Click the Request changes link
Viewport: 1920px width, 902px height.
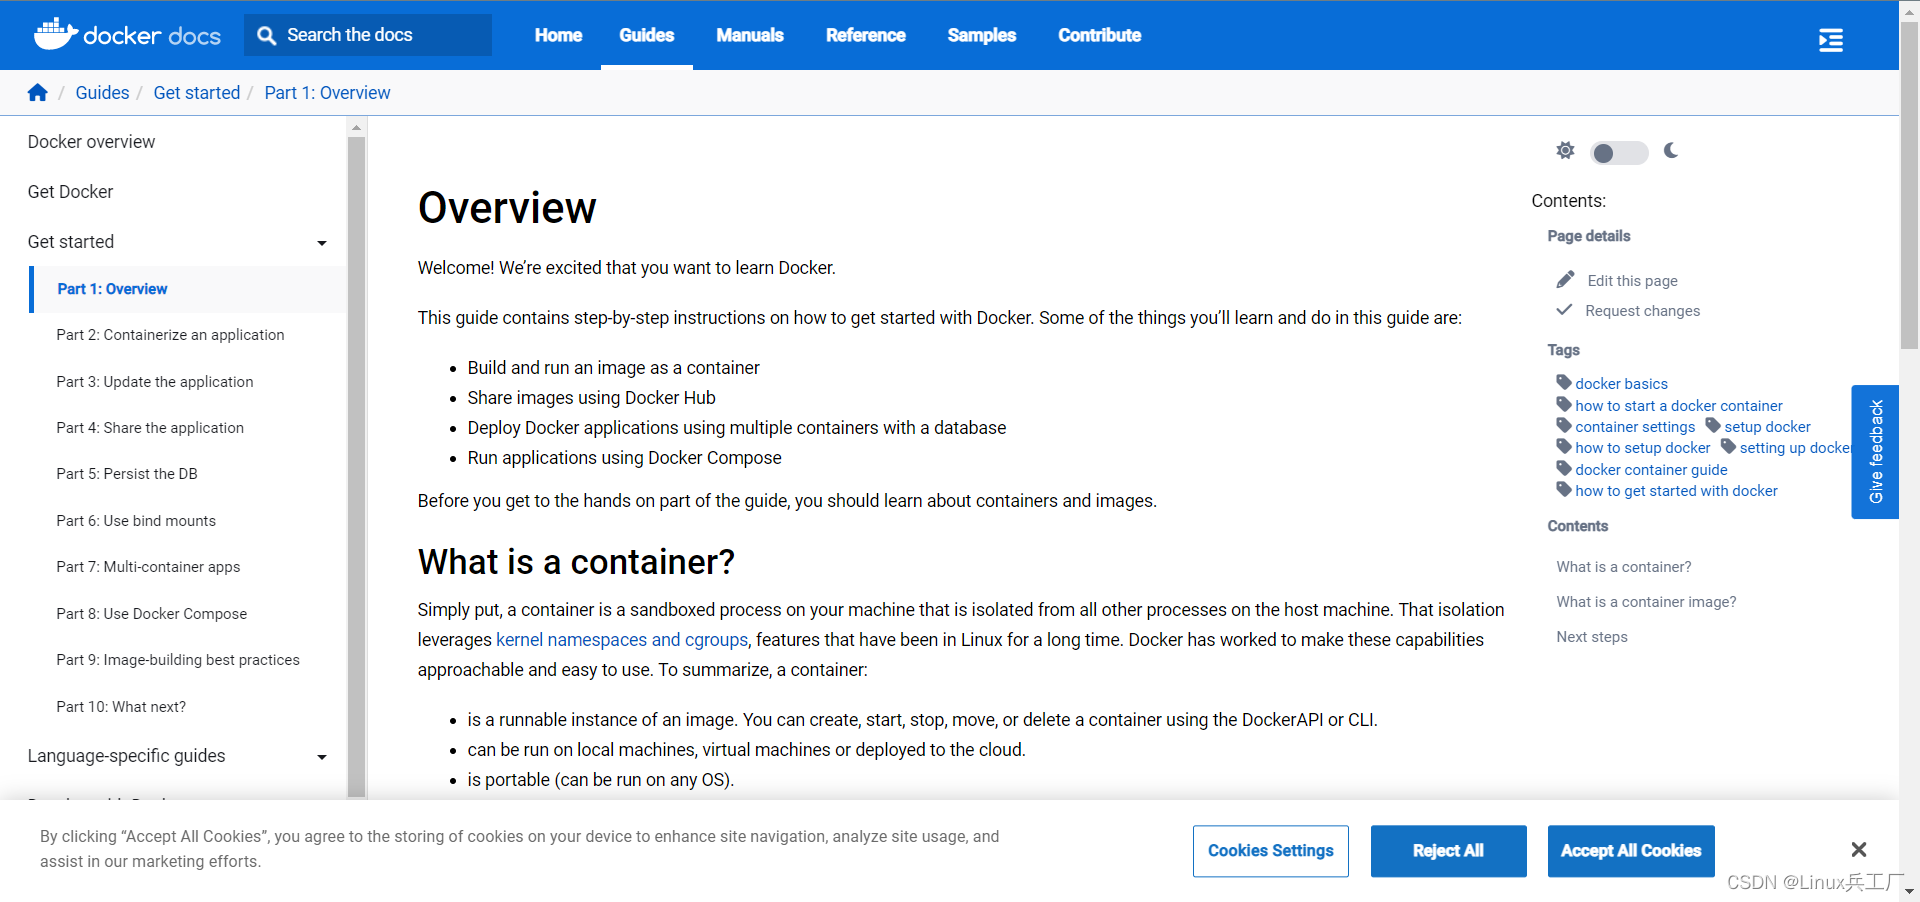tap(1643, 311)
